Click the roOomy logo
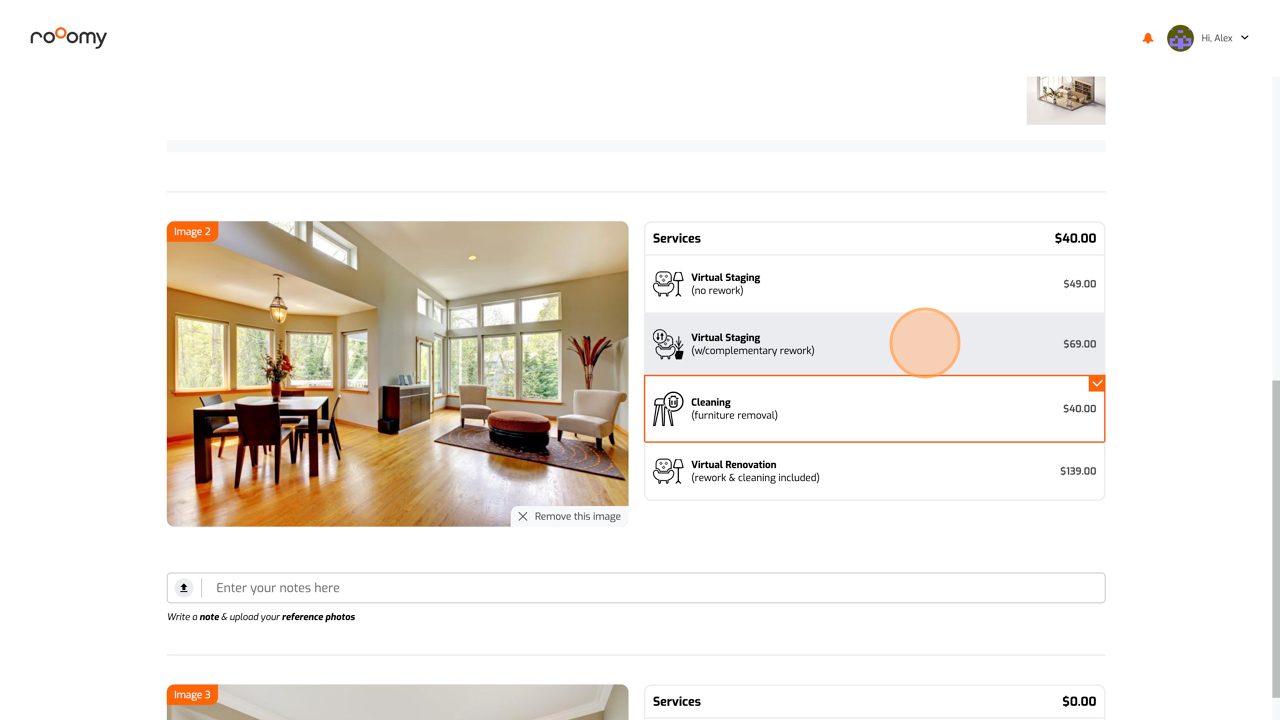 click(x=68, y=37)
